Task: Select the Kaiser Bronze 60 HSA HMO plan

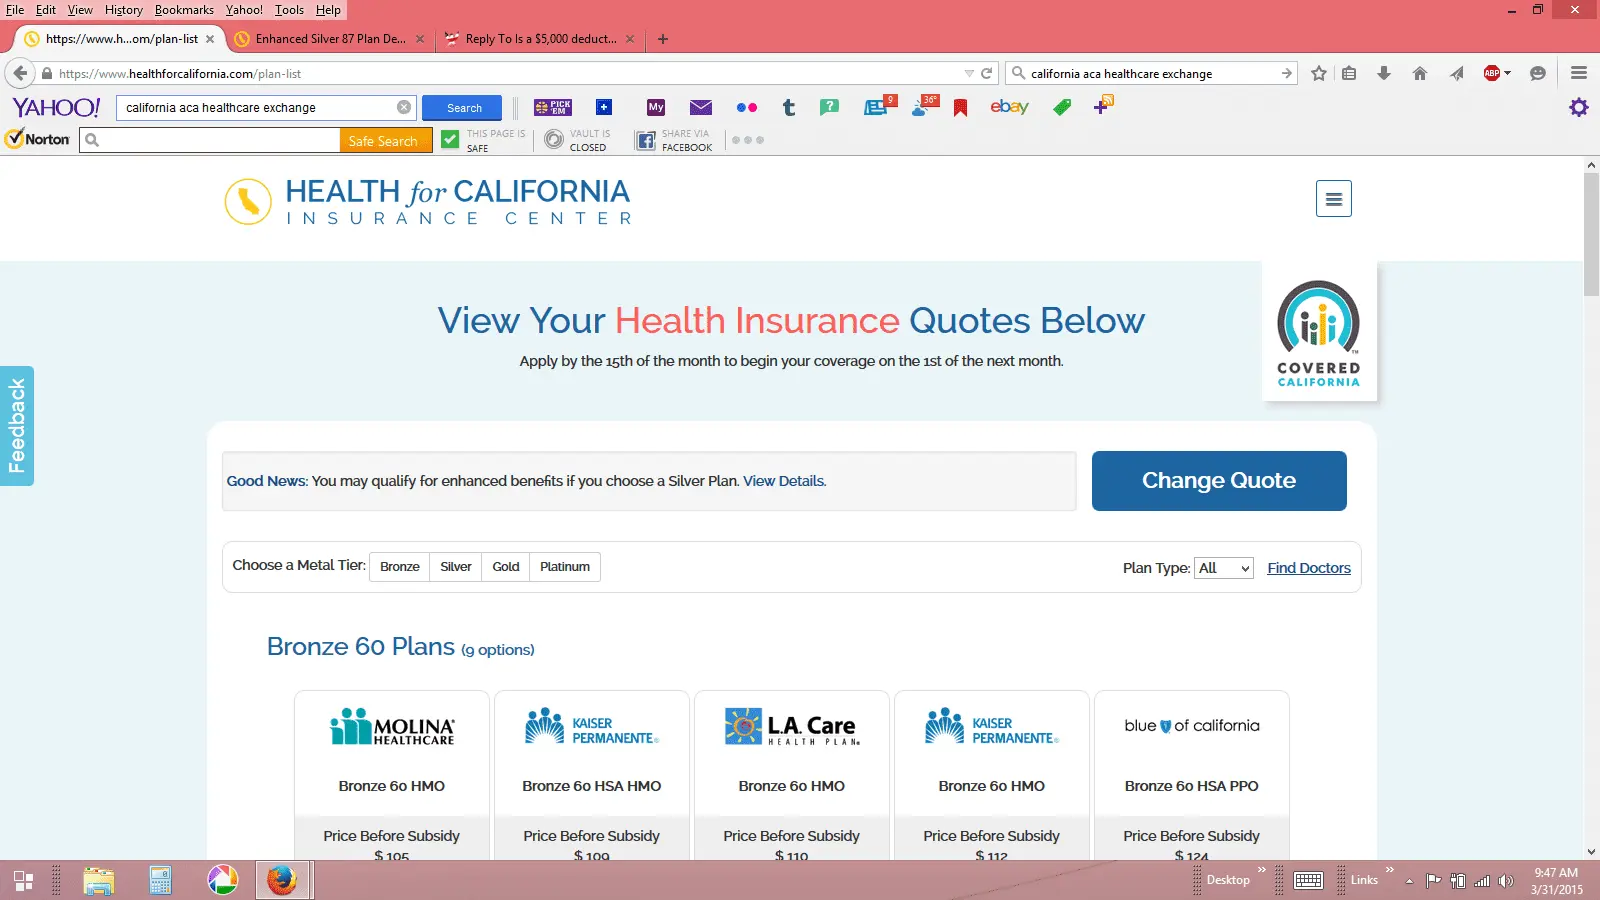Action: pyautogui.click(x=592, y=775)
